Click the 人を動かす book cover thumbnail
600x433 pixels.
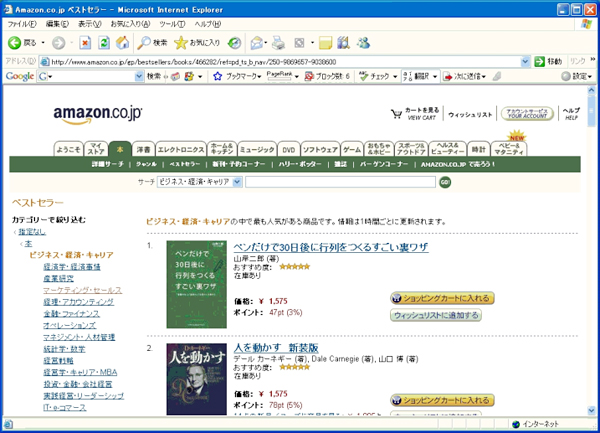197,379
